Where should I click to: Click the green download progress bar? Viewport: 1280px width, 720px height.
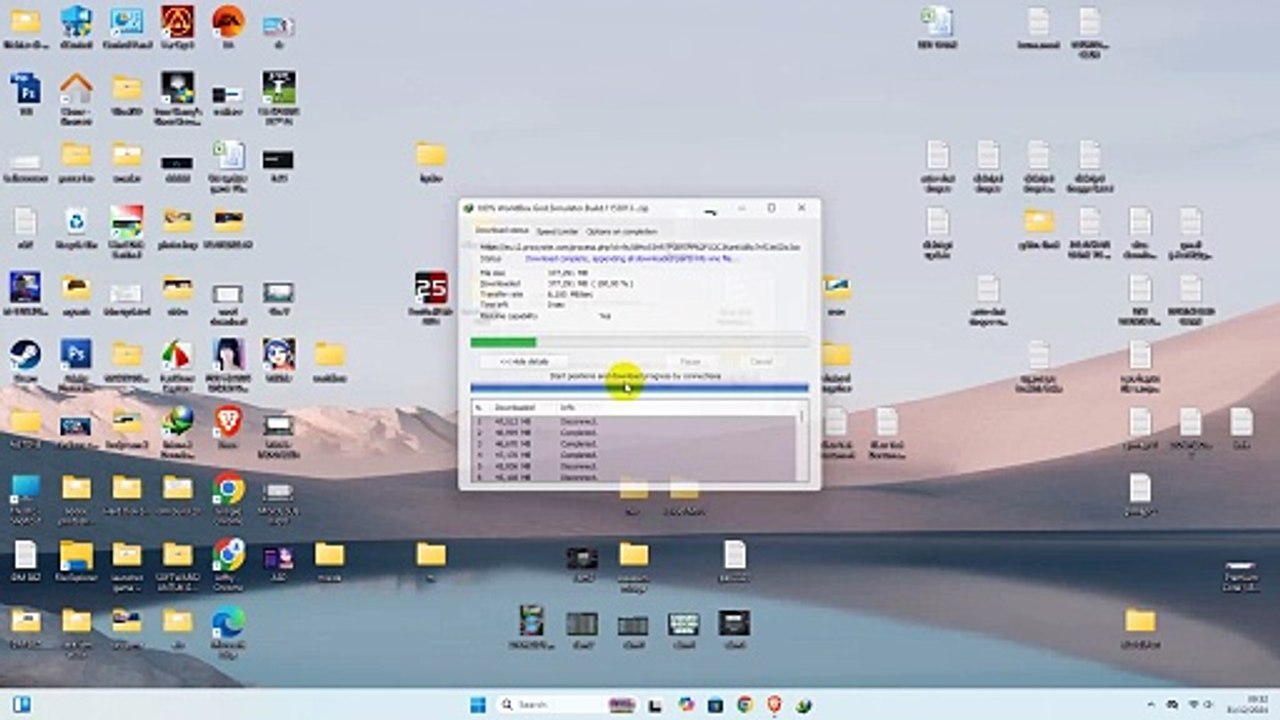640,342
